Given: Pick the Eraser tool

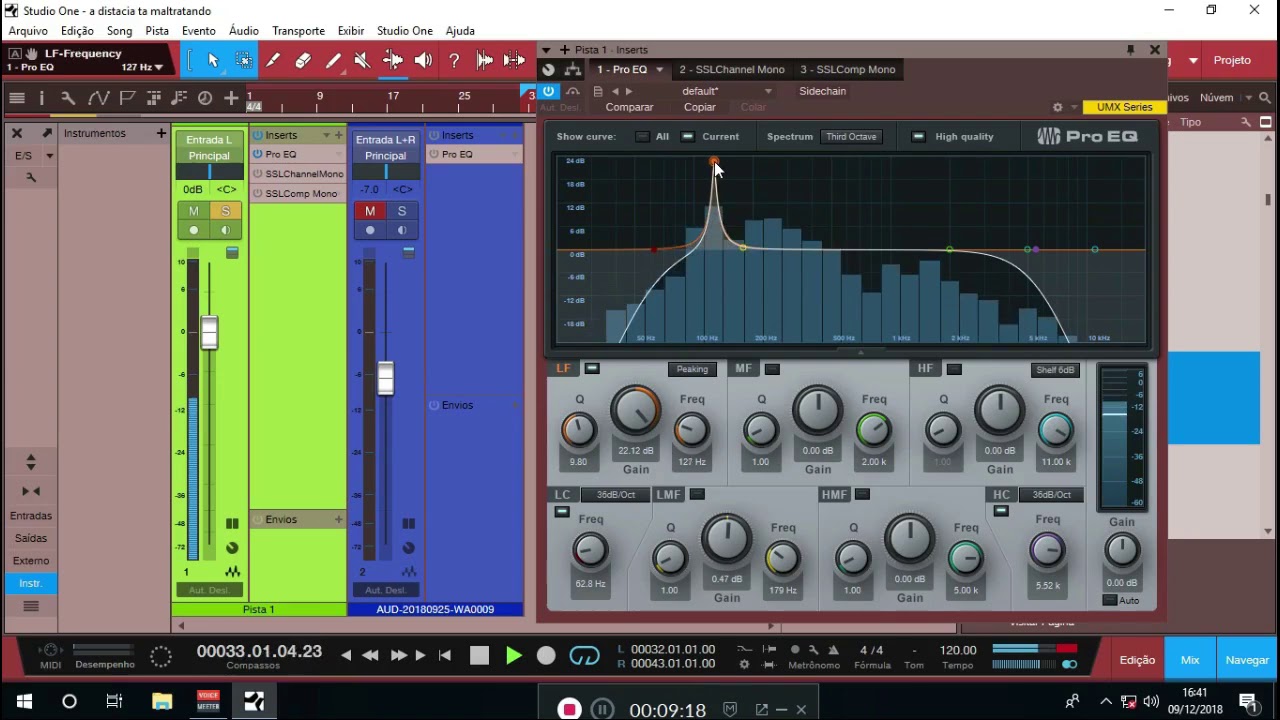Looking at the screenshot, I should 303,61.
